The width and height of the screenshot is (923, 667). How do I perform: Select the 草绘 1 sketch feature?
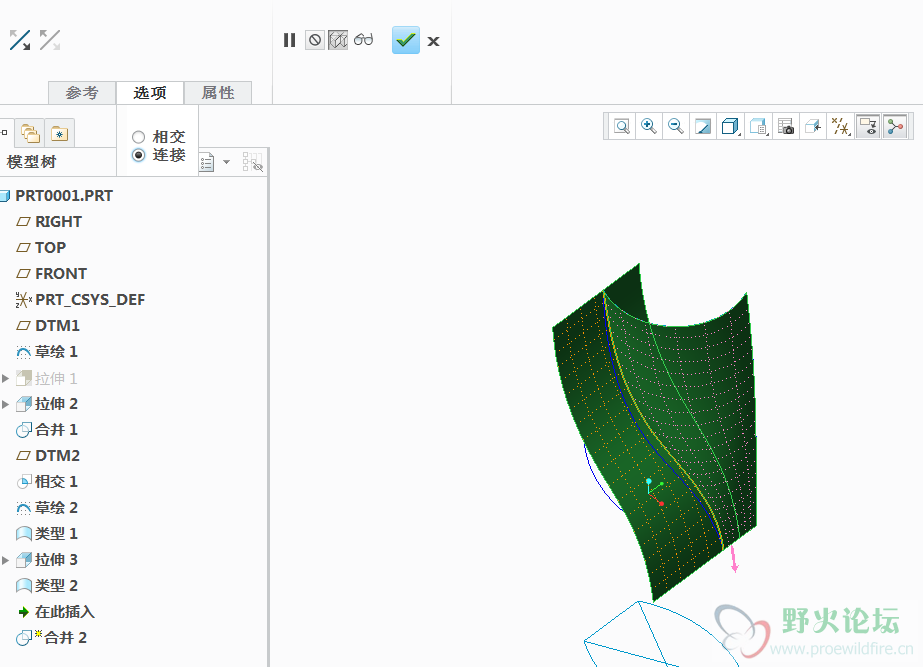tap(56, 351)
